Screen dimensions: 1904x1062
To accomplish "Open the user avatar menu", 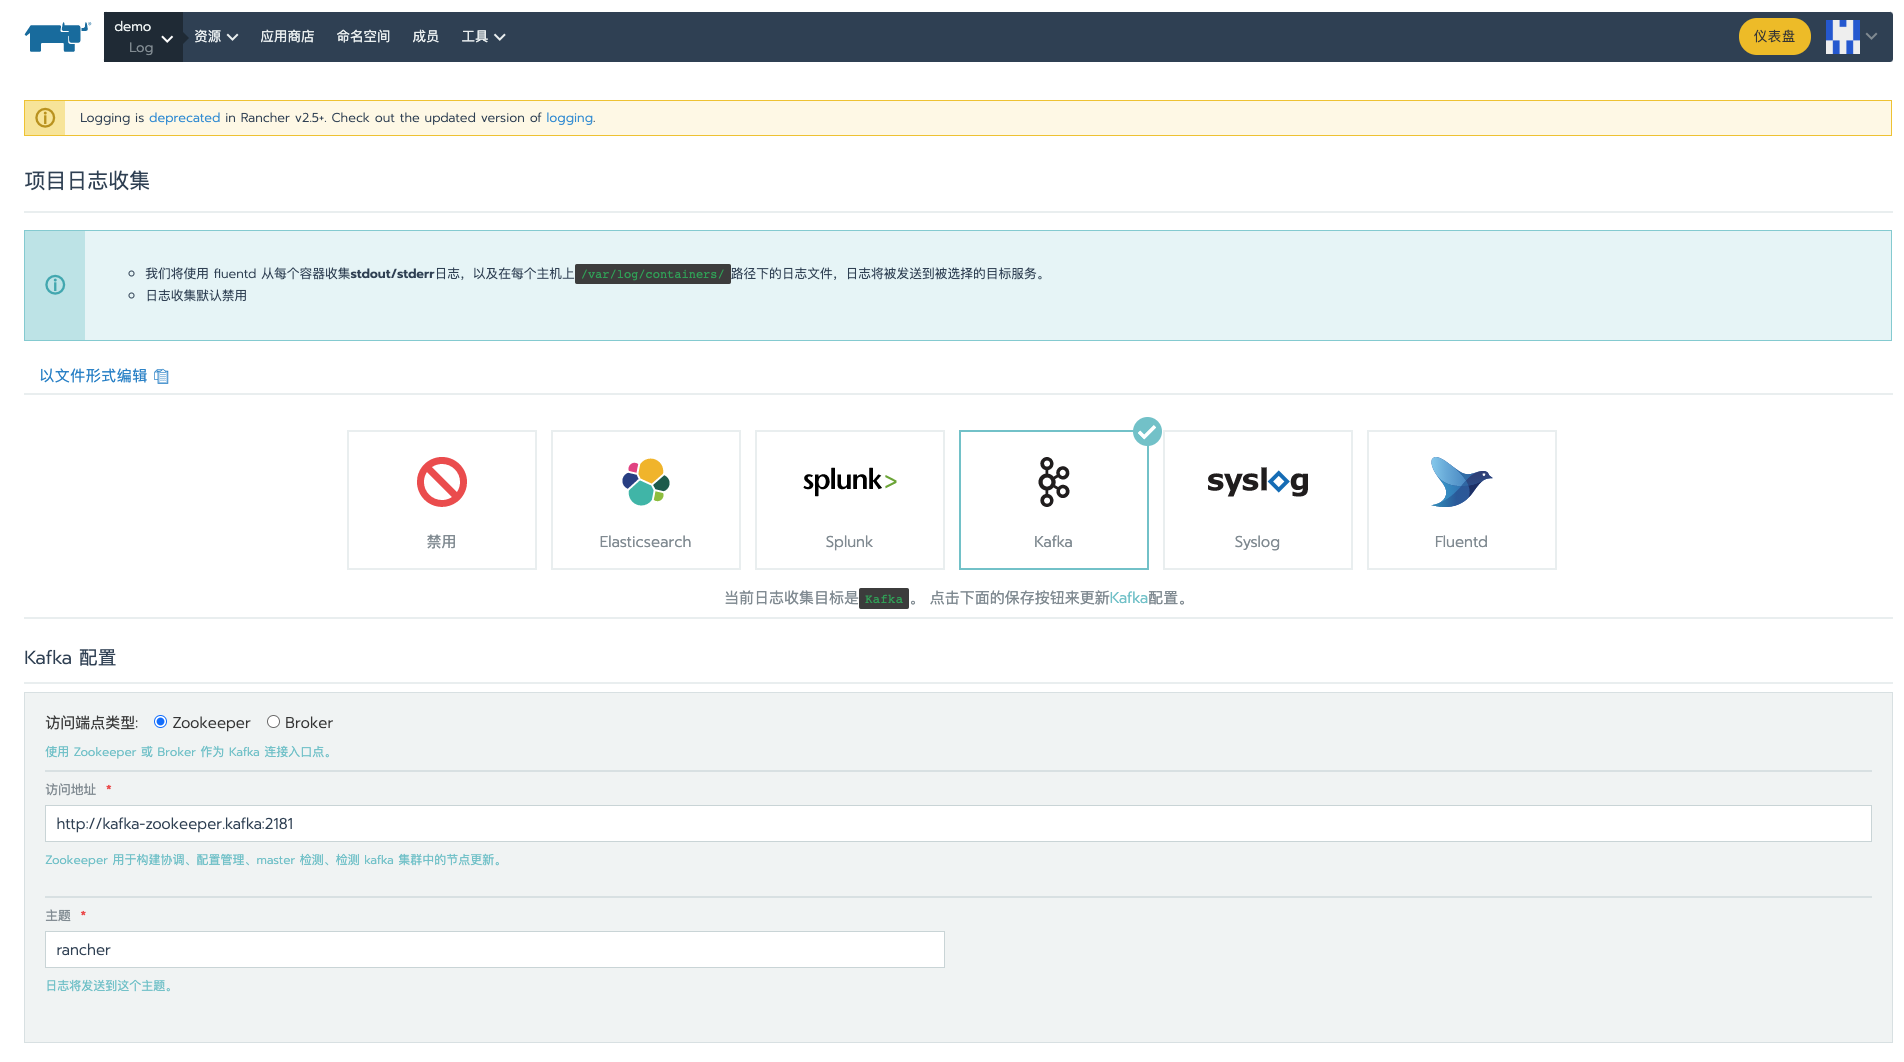I will (x=1842, y=37).
